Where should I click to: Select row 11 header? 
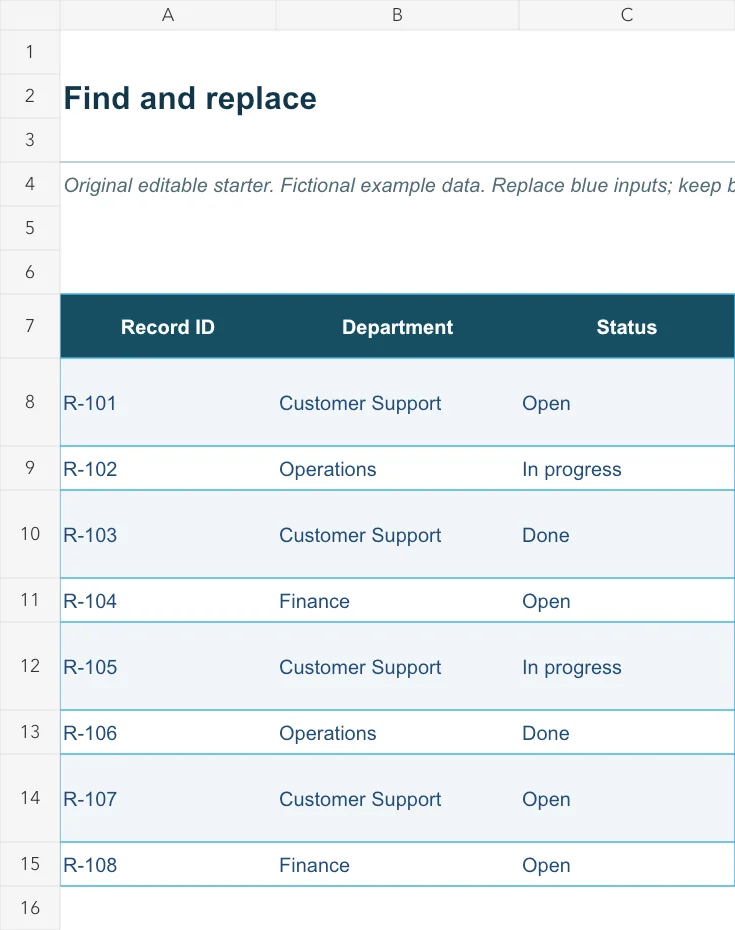click(30, 600)
